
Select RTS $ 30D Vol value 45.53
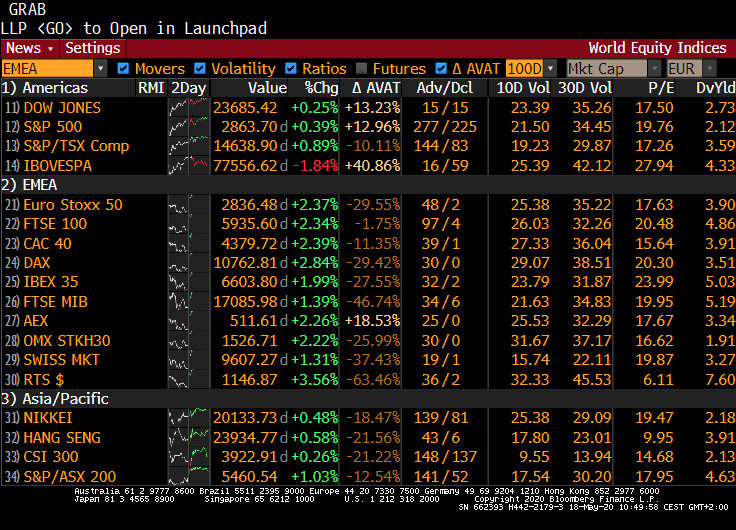coord(592,379)
